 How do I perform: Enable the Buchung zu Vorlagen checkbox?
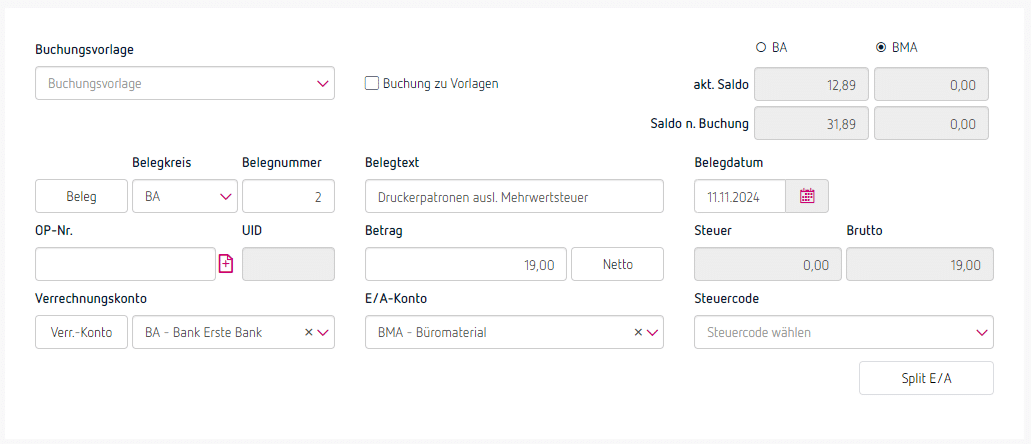click(x=372, y=84)
